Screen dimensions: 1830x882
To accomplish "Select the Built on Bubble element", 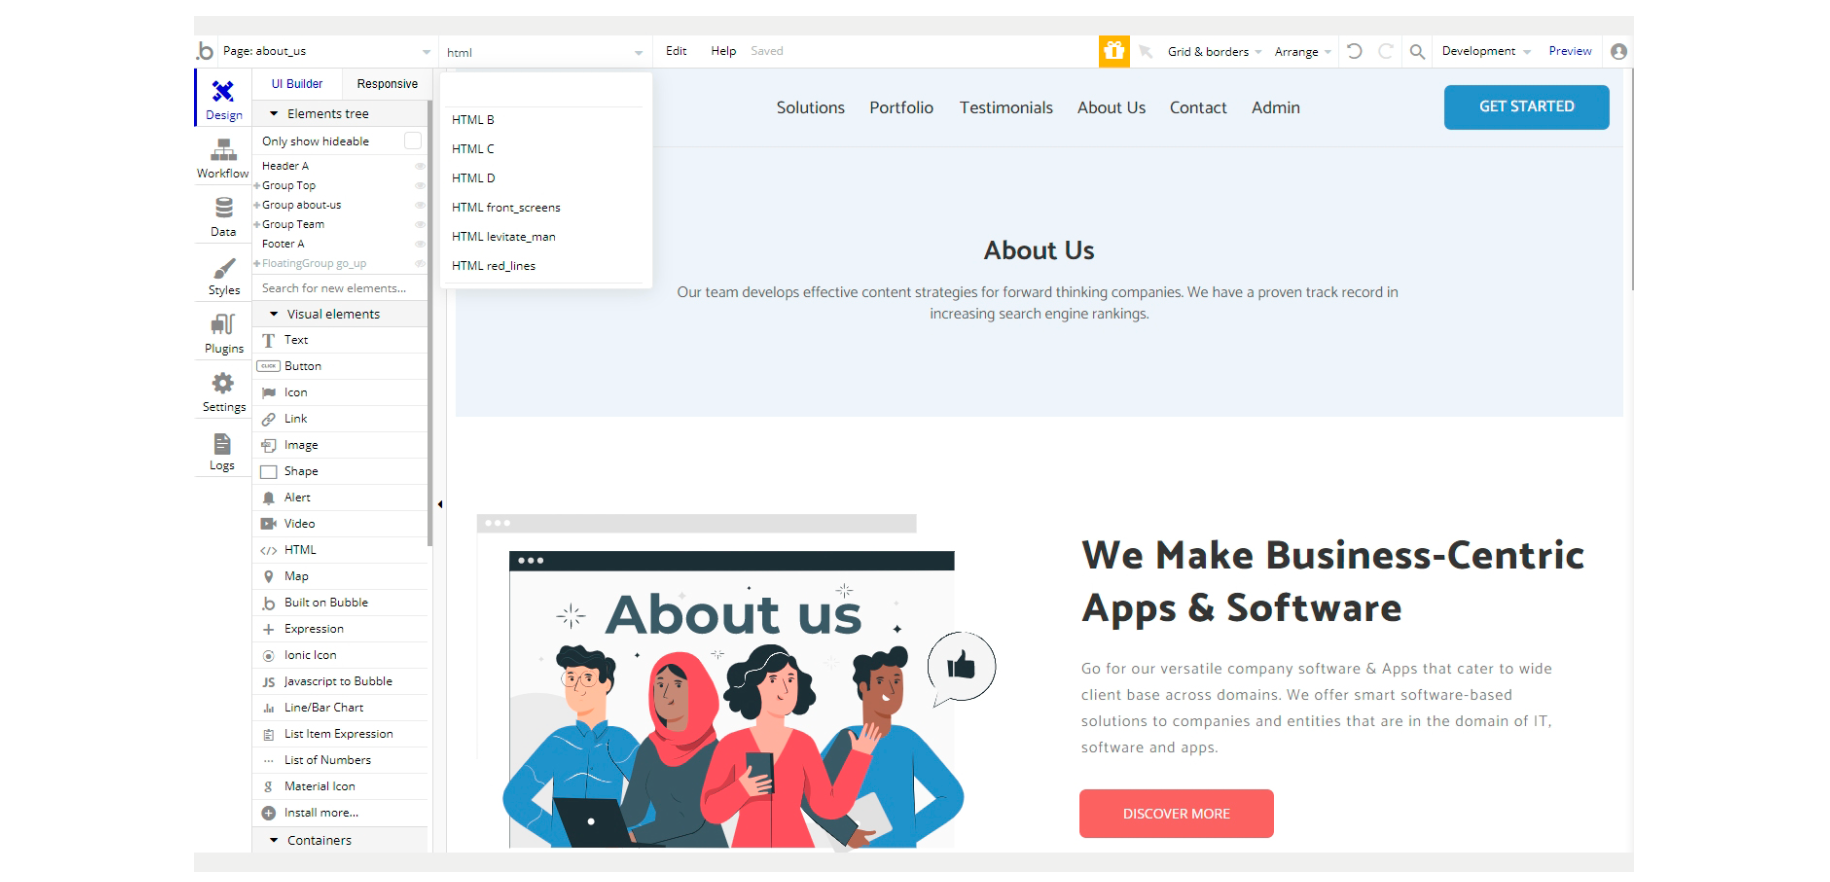I will [x=342, y=602].
